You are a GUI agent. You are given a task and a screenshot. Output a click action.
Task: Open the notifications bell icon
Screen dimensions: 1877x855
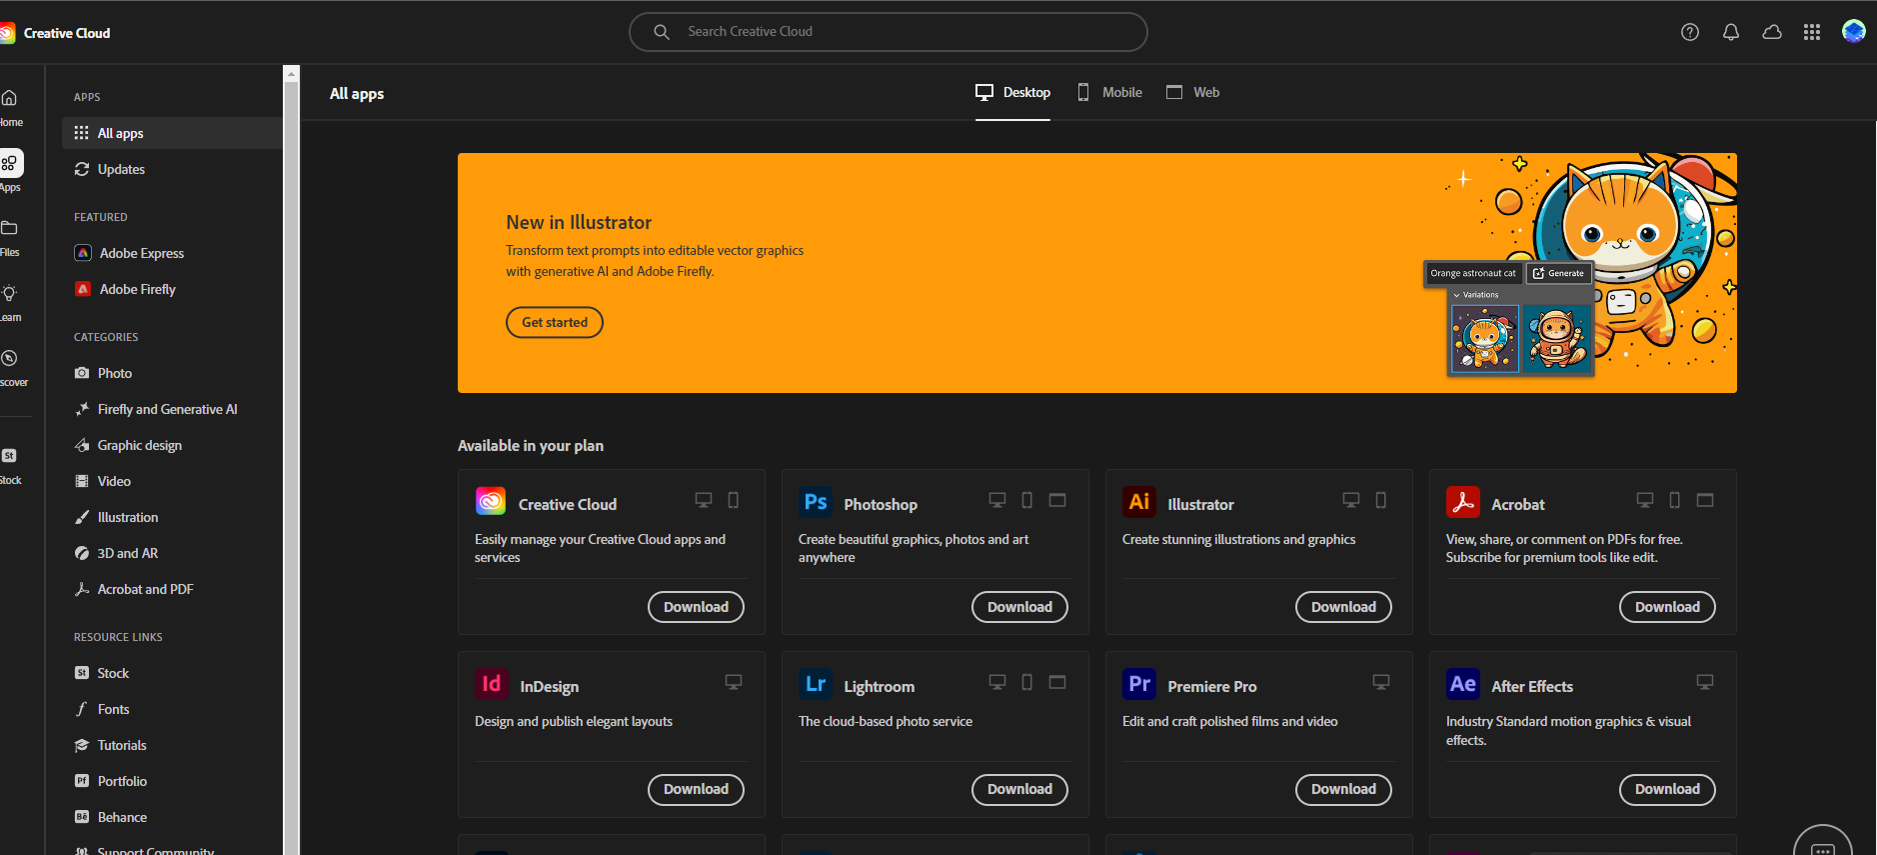click(1731, 32)
